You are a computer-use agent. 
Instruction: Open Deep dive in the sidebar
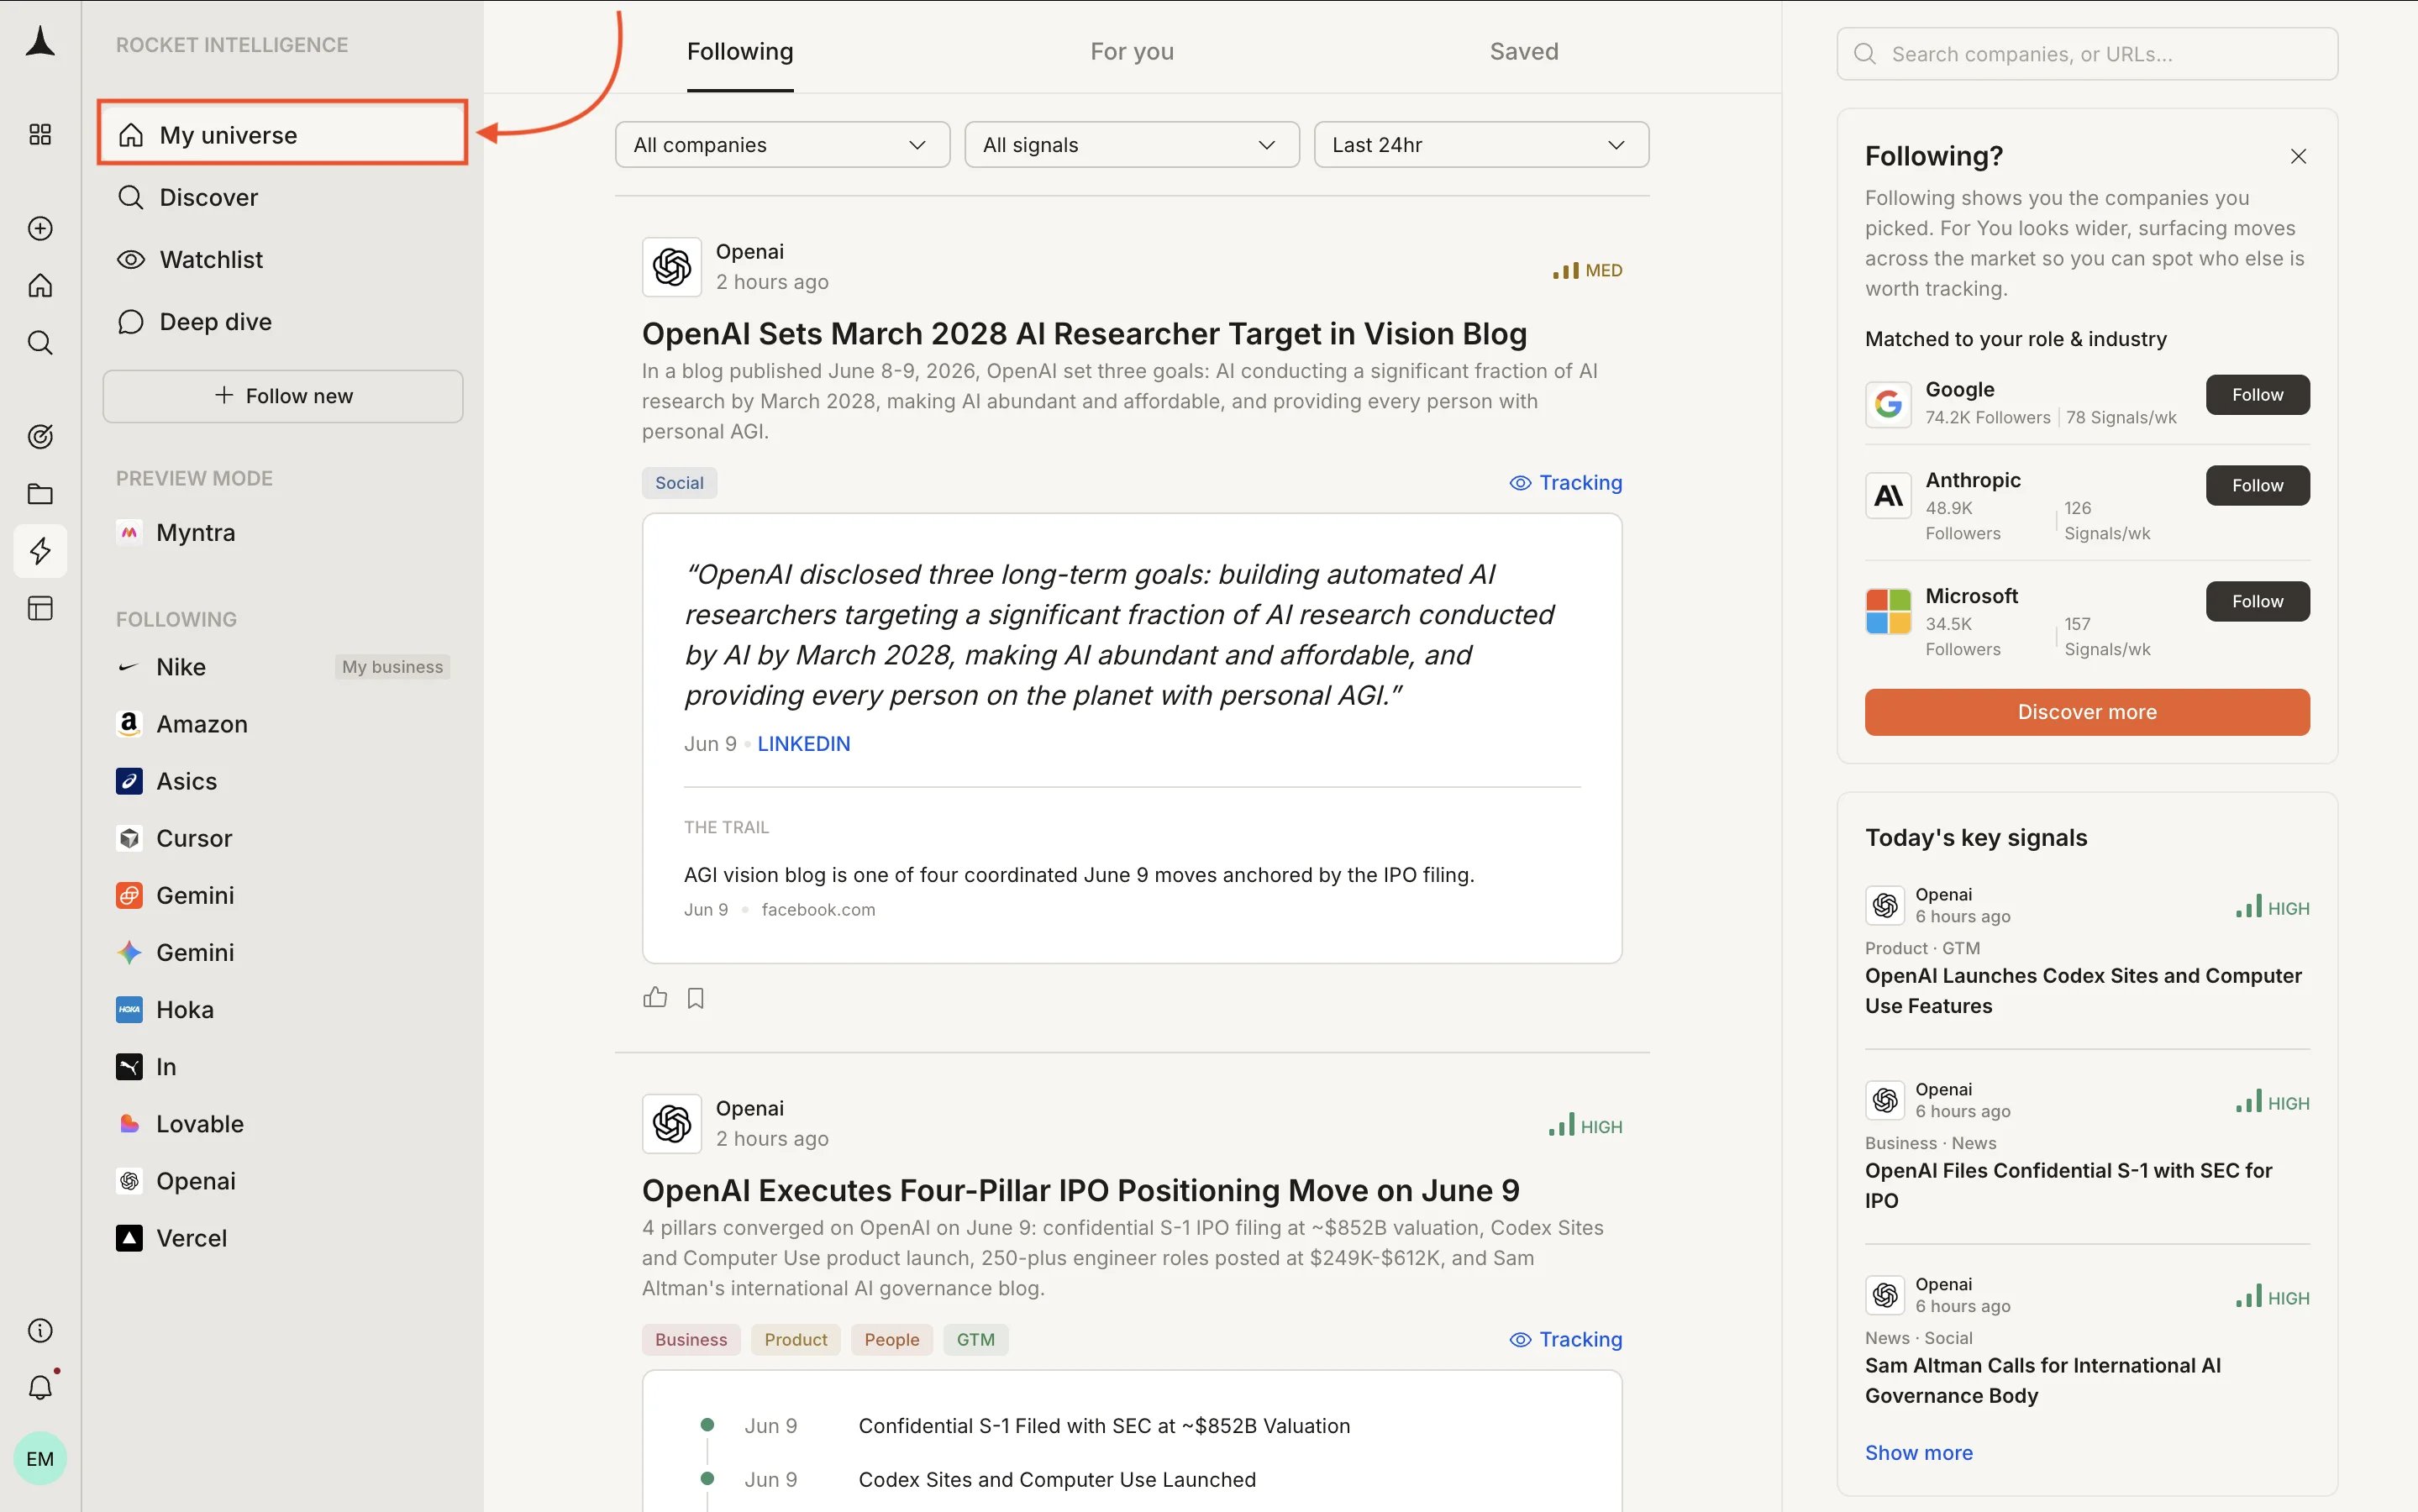(283, 321)
